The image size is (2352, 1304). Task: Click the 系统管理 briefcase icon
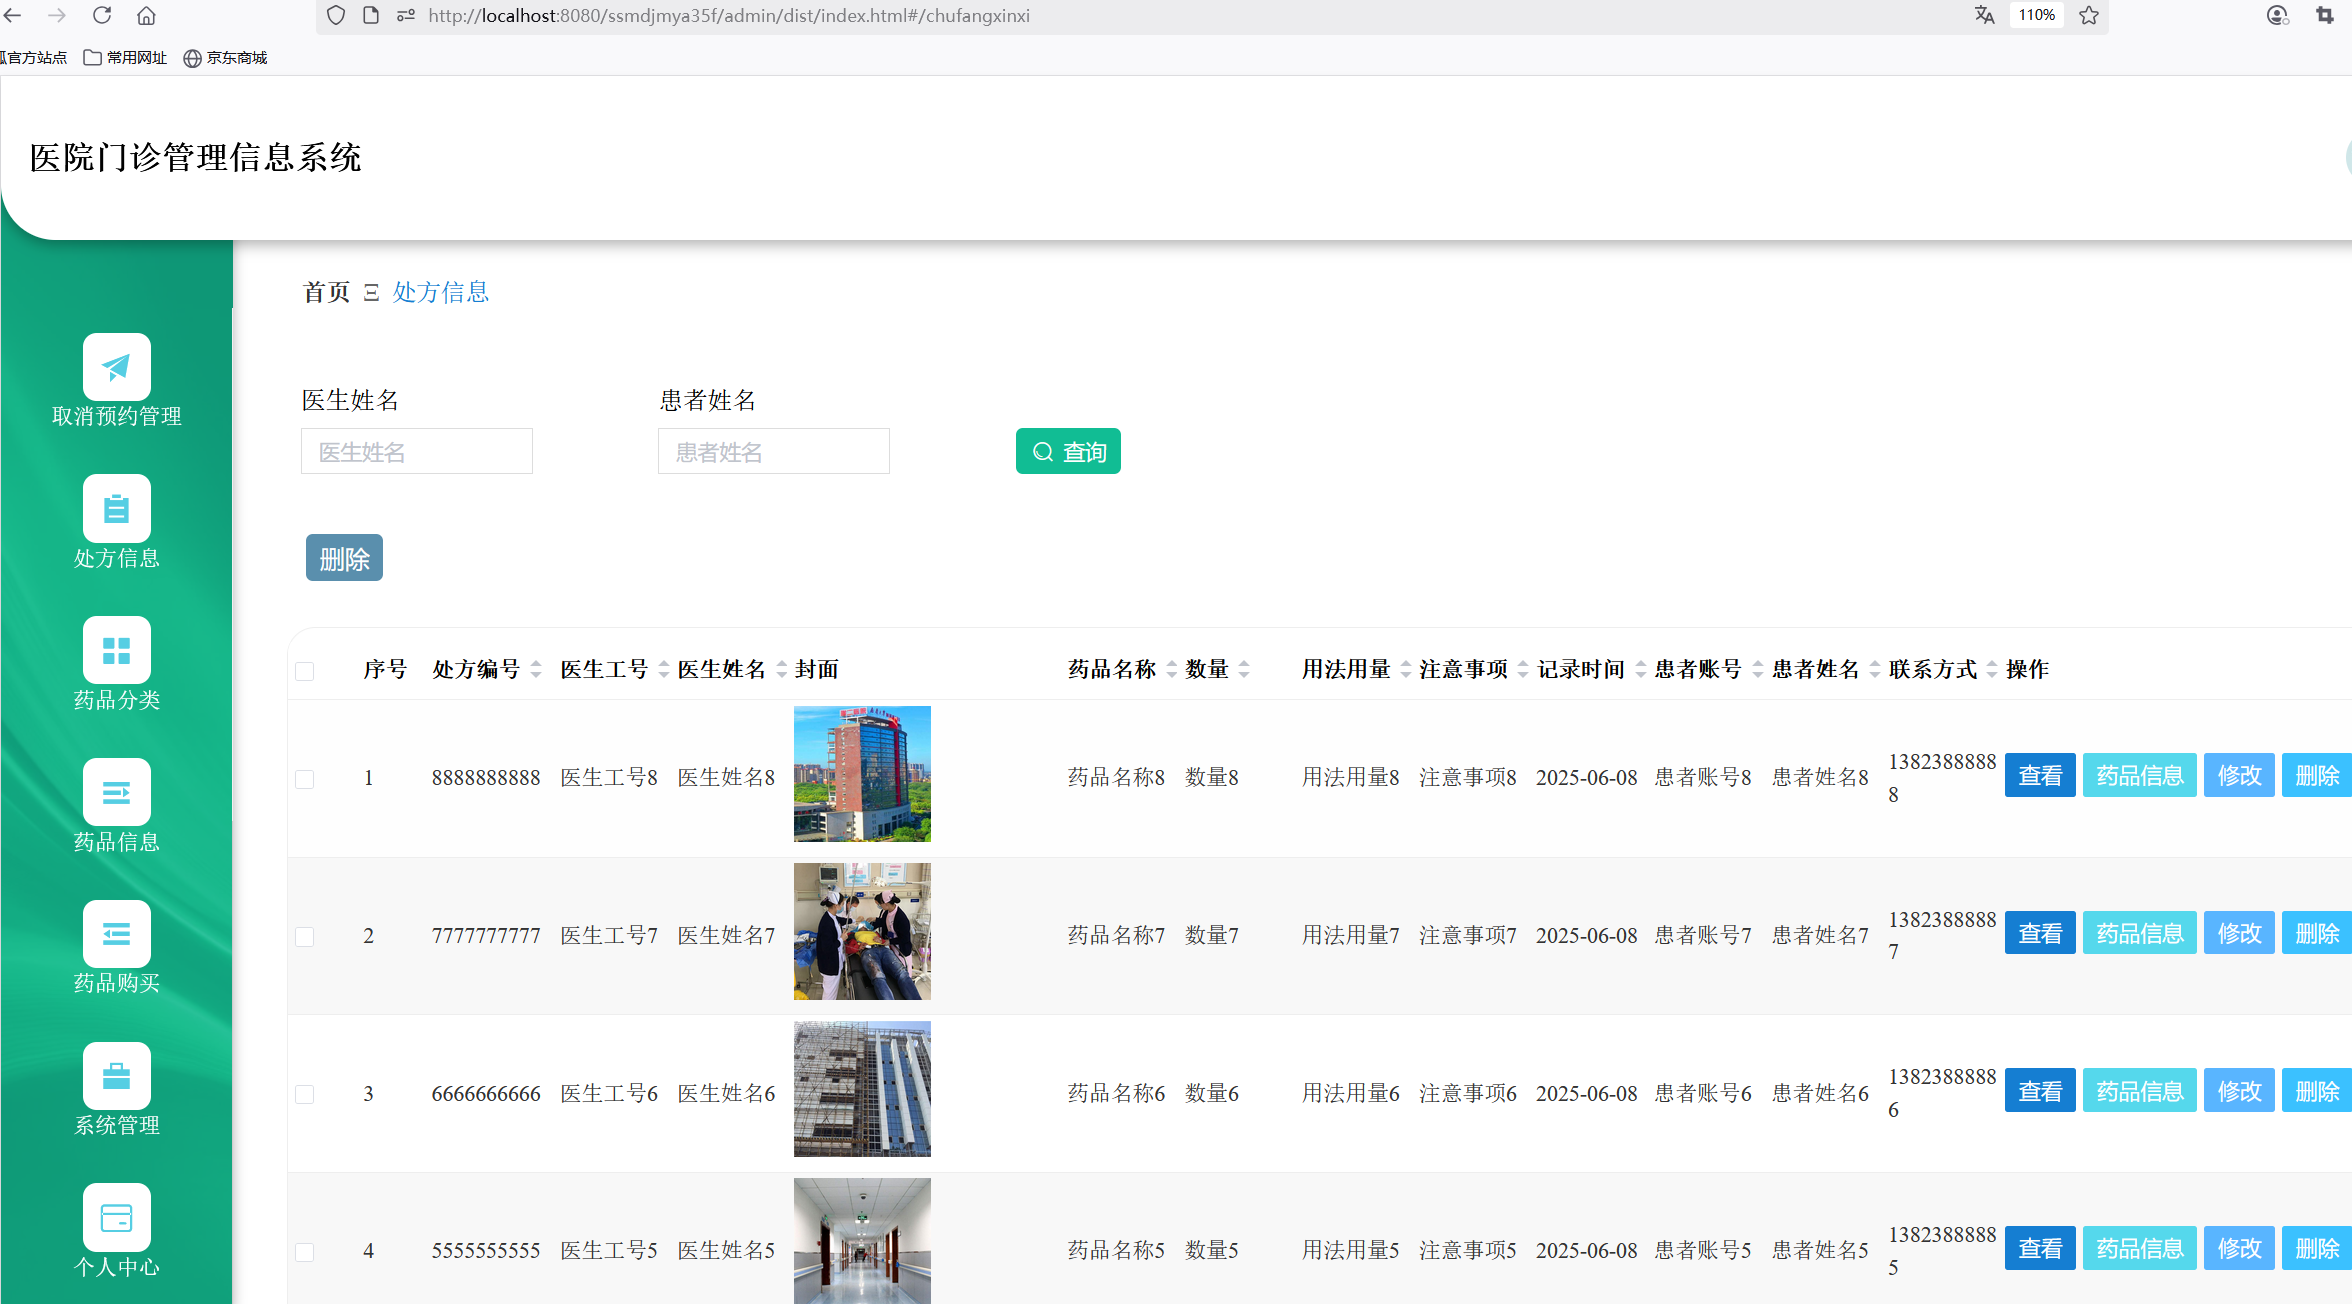tap(117, 1077)
